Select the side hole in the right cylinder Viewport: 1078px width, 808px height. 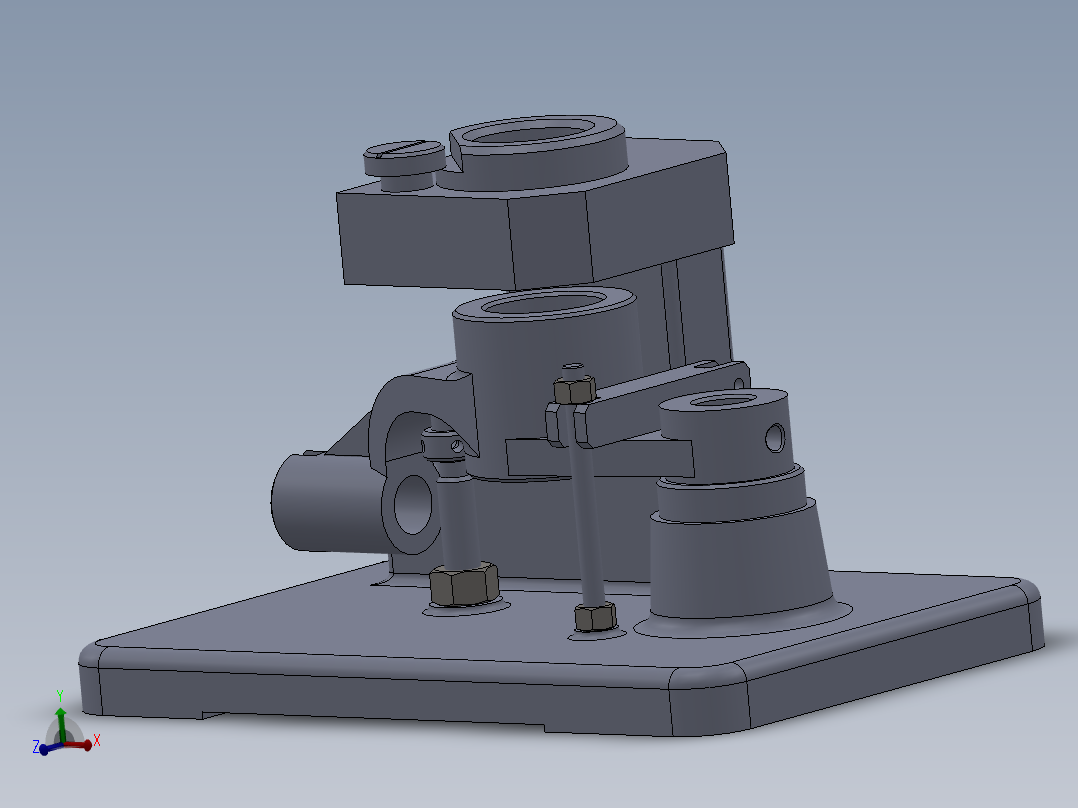click(775, 437)
